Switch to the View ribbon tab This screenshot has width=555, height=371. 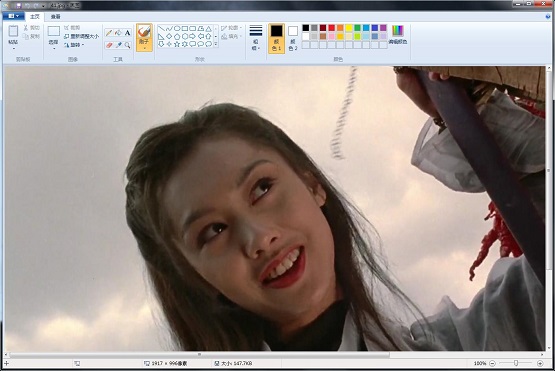pos(56,17)
